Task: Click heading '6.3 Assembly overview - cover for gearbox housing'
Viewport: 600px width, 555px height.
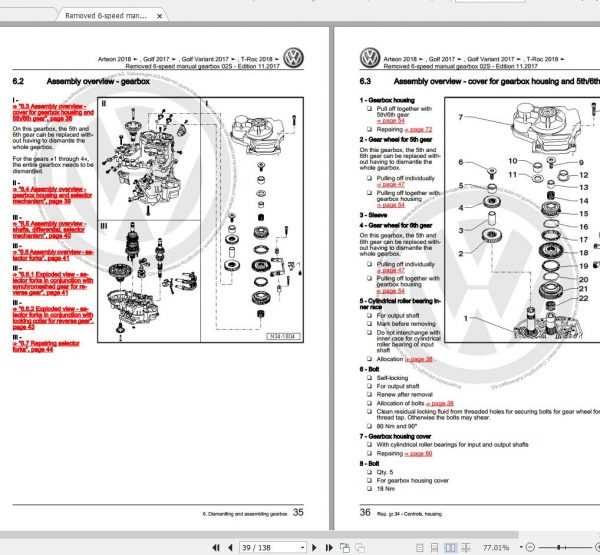Action: click(480, 81)
